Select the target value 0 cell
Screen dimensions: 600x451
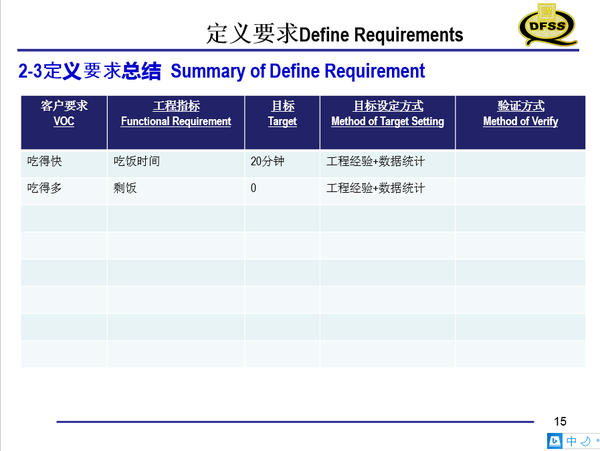tap(282, 190)
